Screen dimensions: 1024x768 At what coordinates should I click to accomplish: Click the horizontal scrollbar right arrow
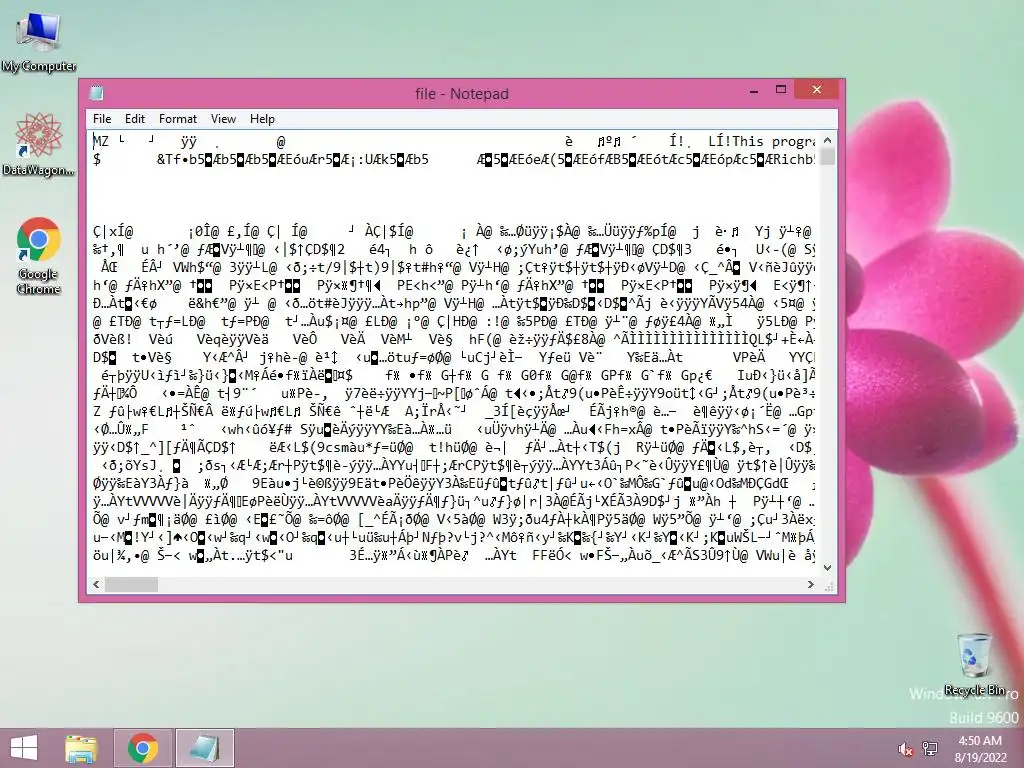click(811, 584)
